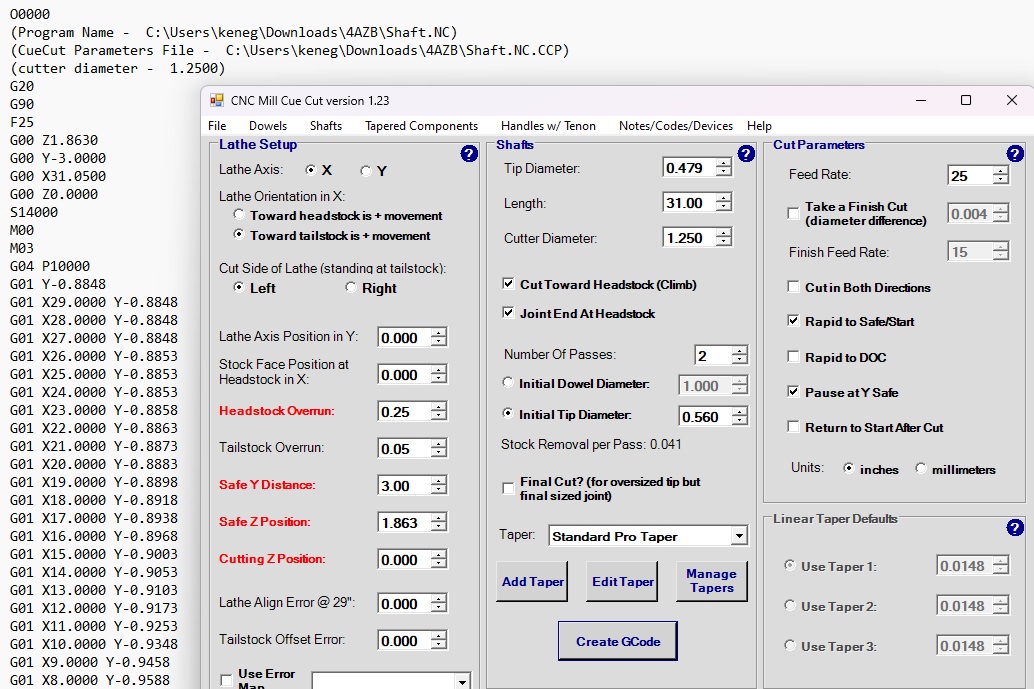Open the Dowels menu
Screen dimensions: 1034x689
tap(268, 126)
